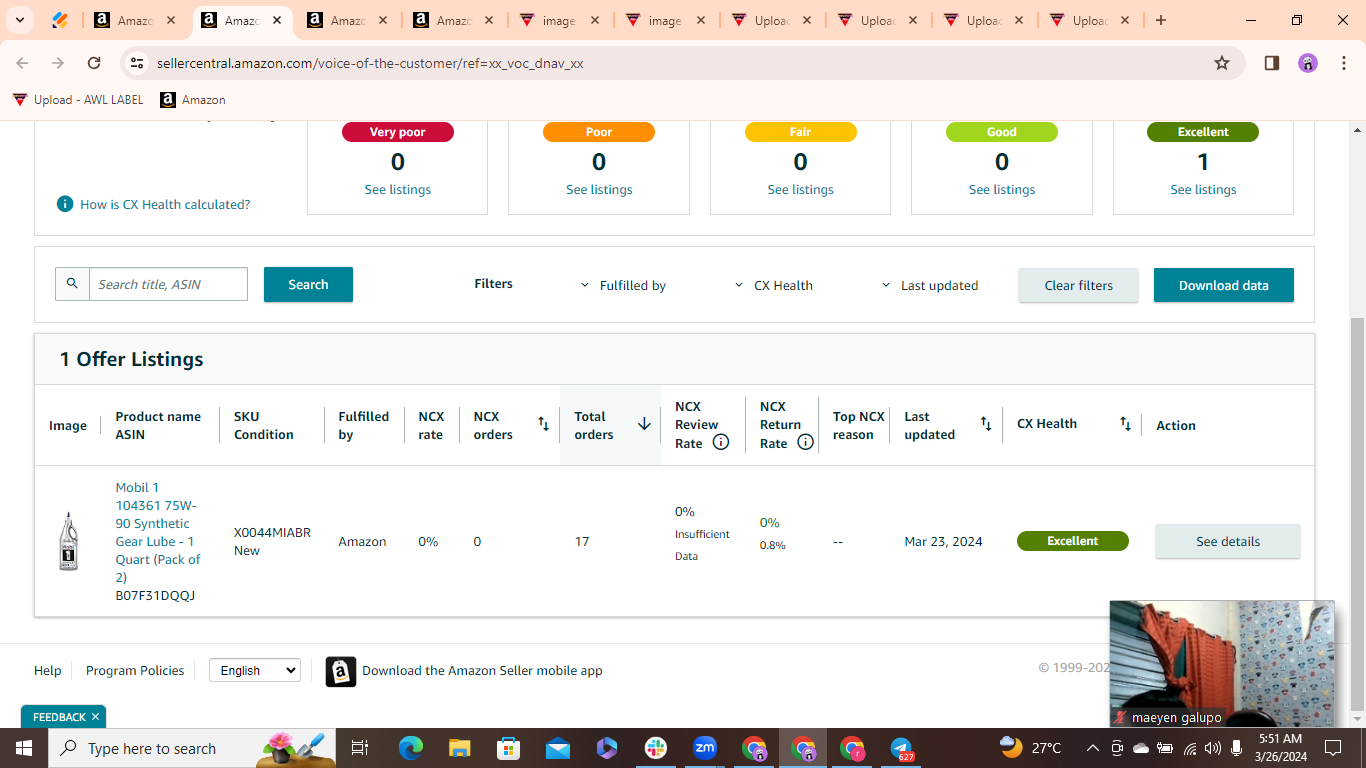Open the Chrome three-dot menu

coord(1344,63)
